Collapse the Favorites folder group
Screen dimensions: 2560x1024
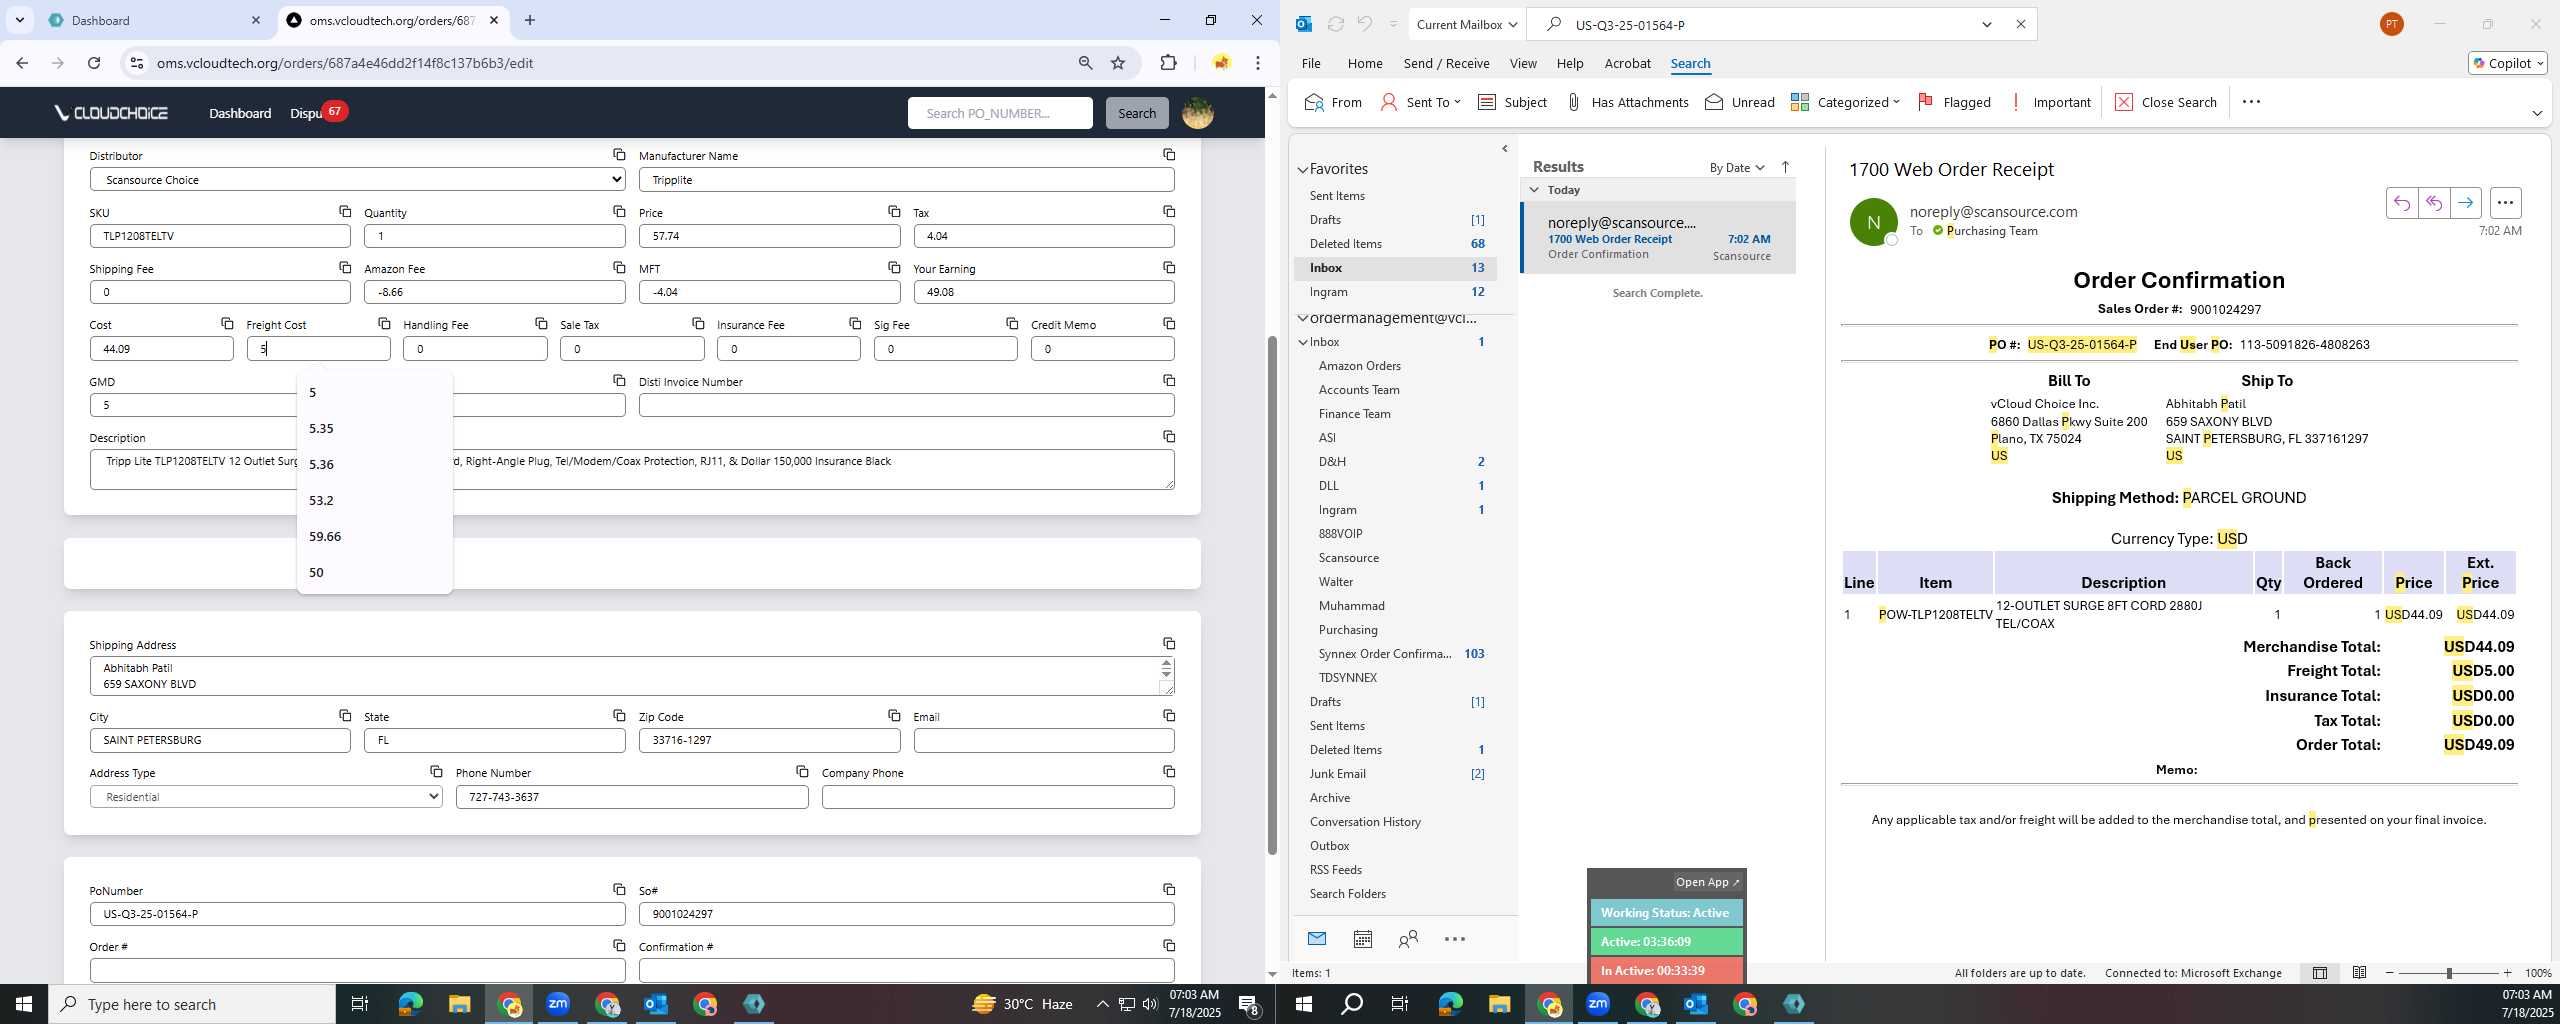click(x=1303, y=169)
